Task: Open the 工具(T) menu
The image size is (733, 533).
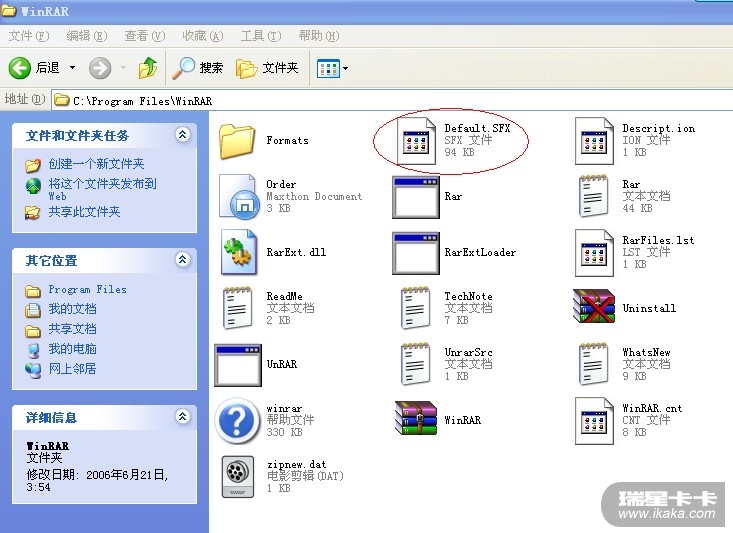Action: [x=260, y=36]
